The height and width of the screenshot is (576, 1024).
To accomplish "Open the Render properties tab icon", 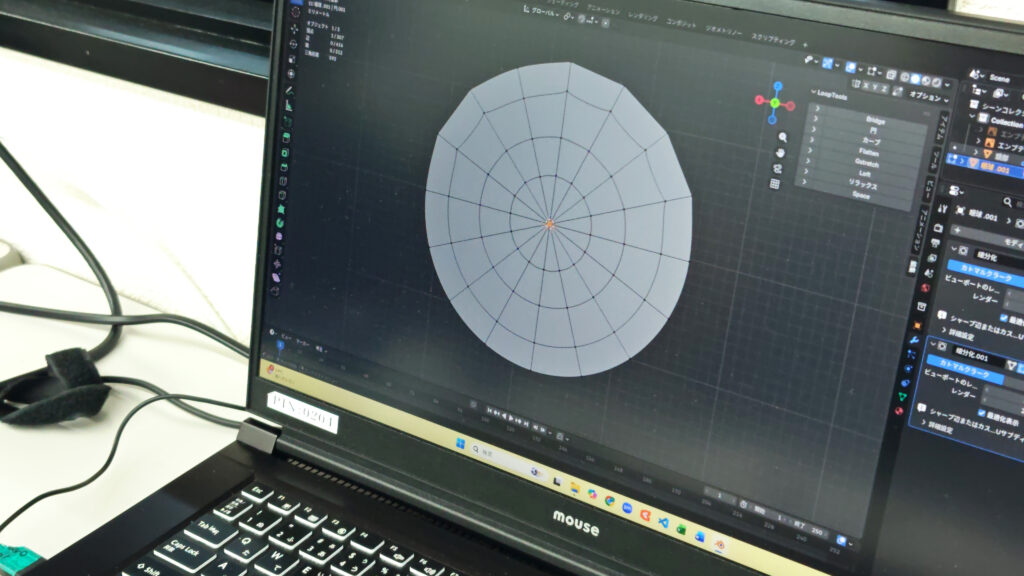I will point(938,228).
